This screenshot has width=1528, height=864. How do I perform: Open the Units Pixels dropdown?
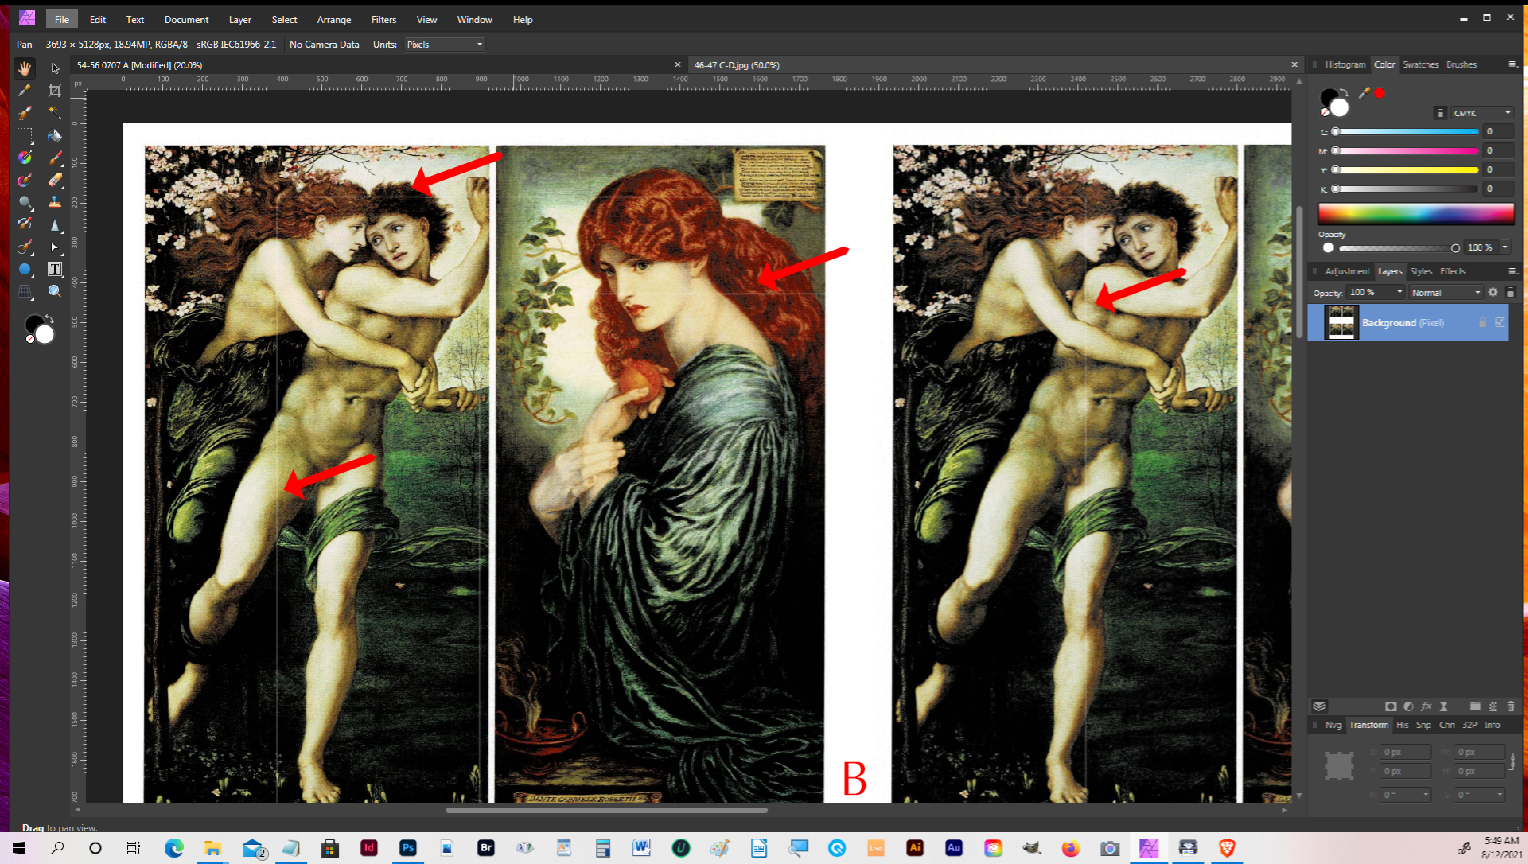(x=445, y=44)
